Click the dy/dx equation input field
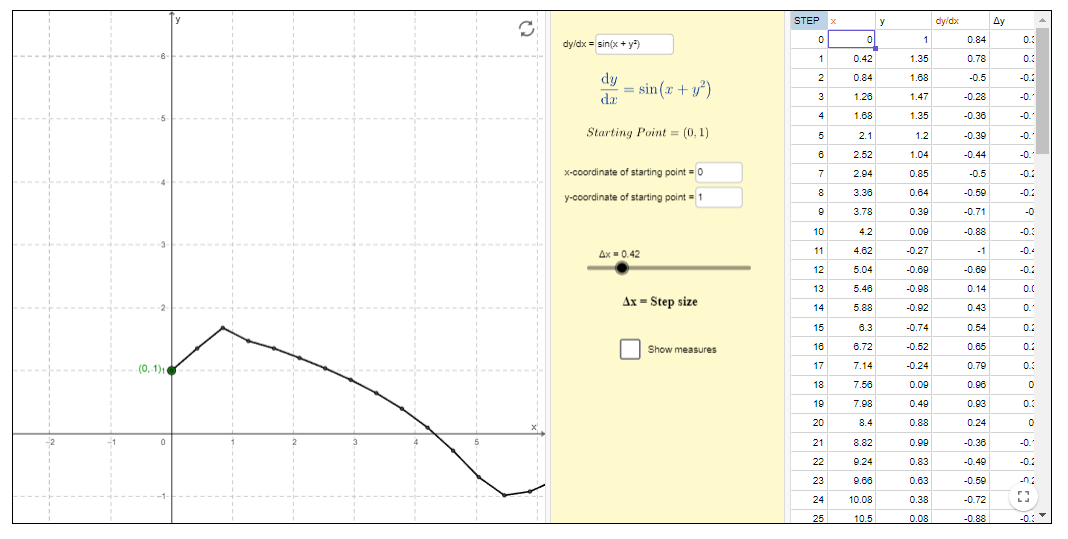Screen dimensions: 1068x539 634,44
